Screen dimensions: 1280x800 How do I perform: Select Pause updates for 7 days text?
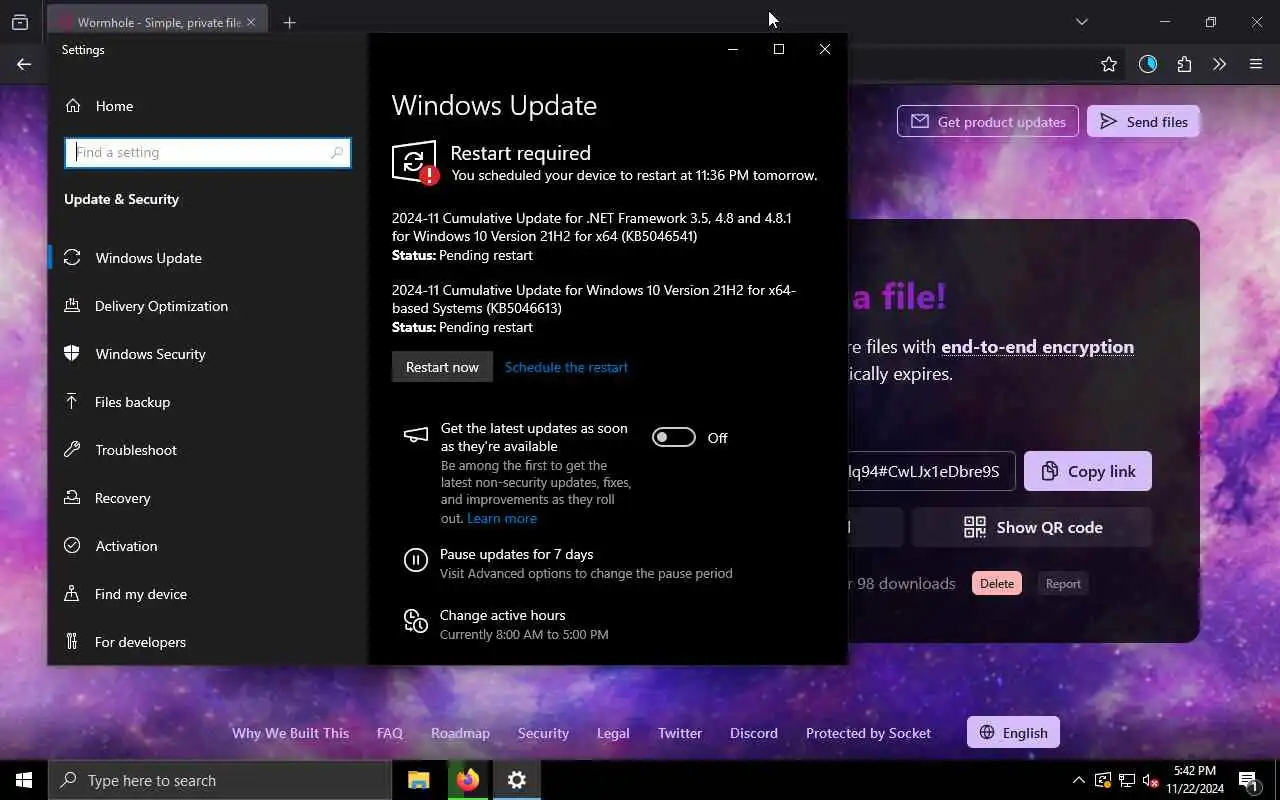pos(517,554)
